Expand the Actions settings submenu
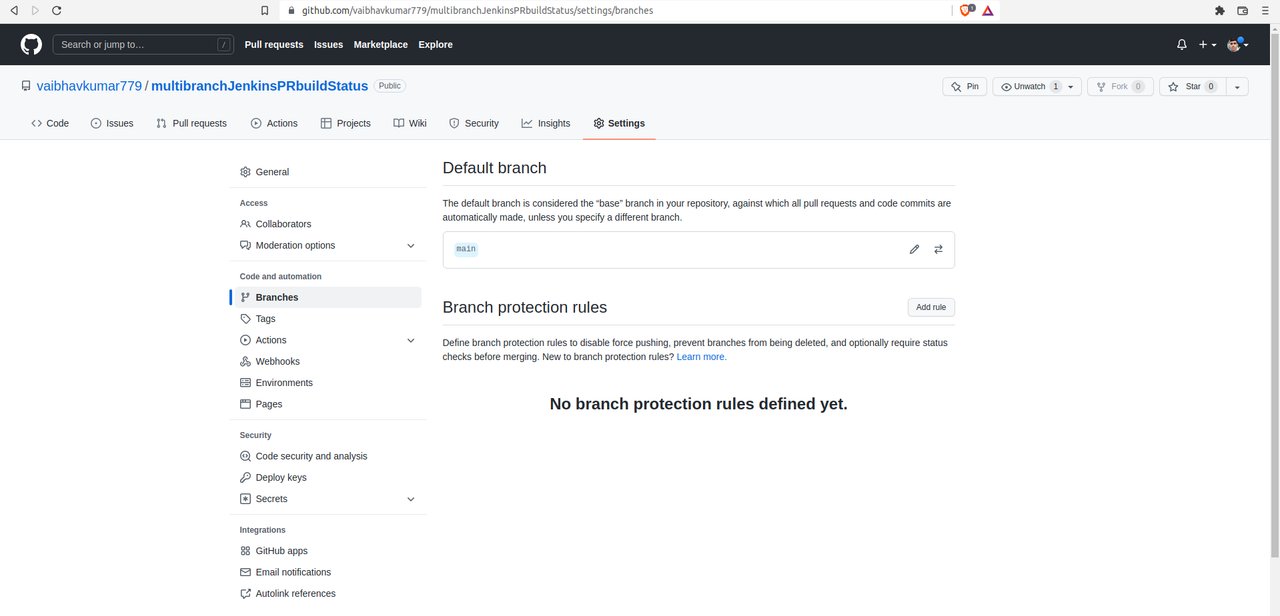The height and width of the screenshot is (616, 1280). tap(410, 340)
